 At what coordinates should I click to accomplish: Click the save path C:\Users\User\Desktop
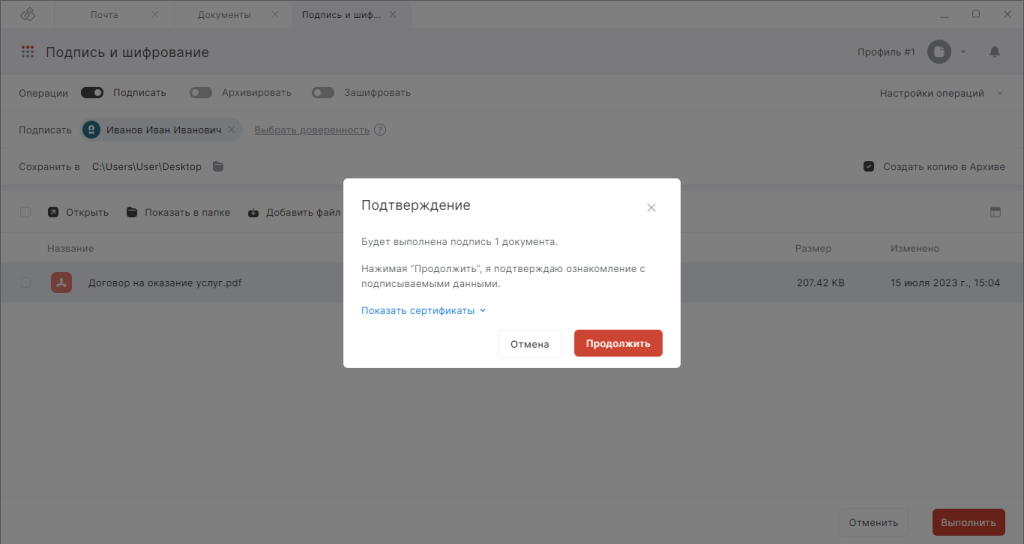tap(146, 167)
